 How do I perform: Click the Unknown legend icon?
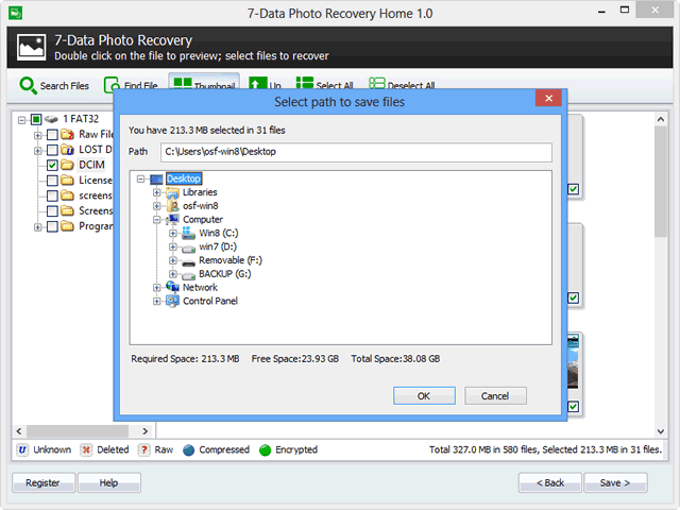pos(23,450)
